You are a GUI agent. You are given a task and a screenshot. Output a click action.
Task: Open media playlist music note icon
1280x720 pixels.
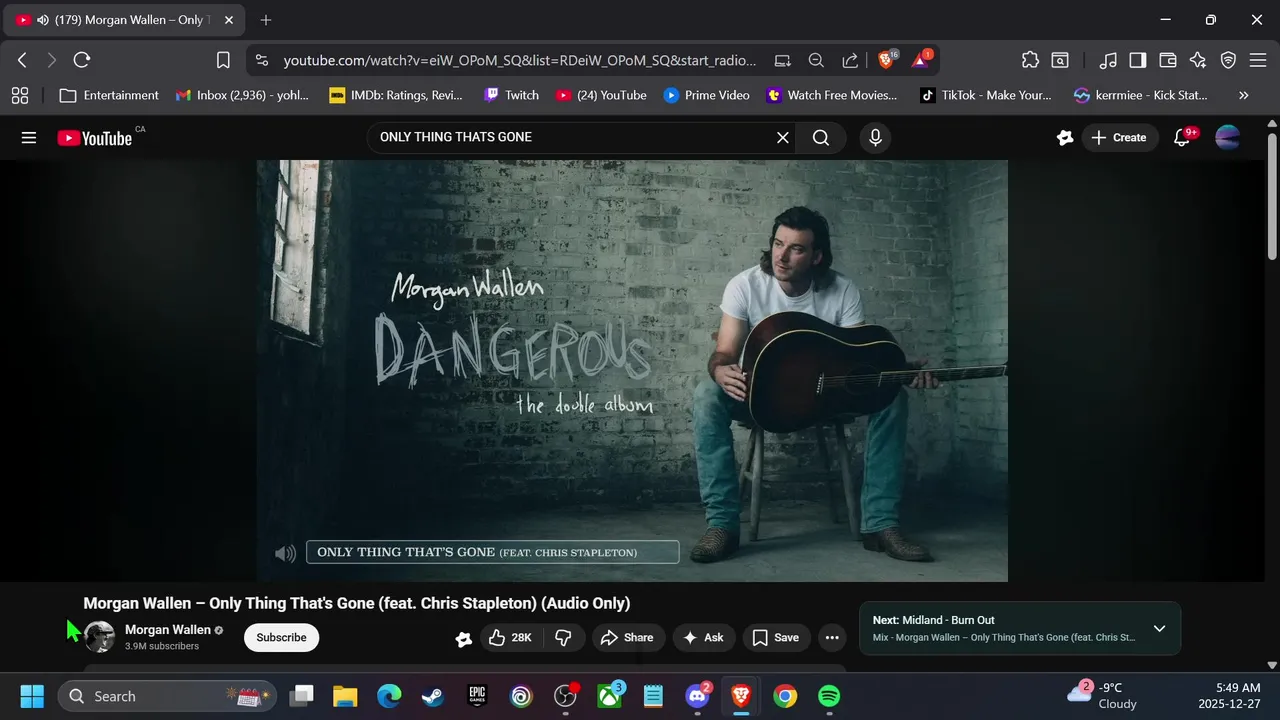tap(1107, 60)
